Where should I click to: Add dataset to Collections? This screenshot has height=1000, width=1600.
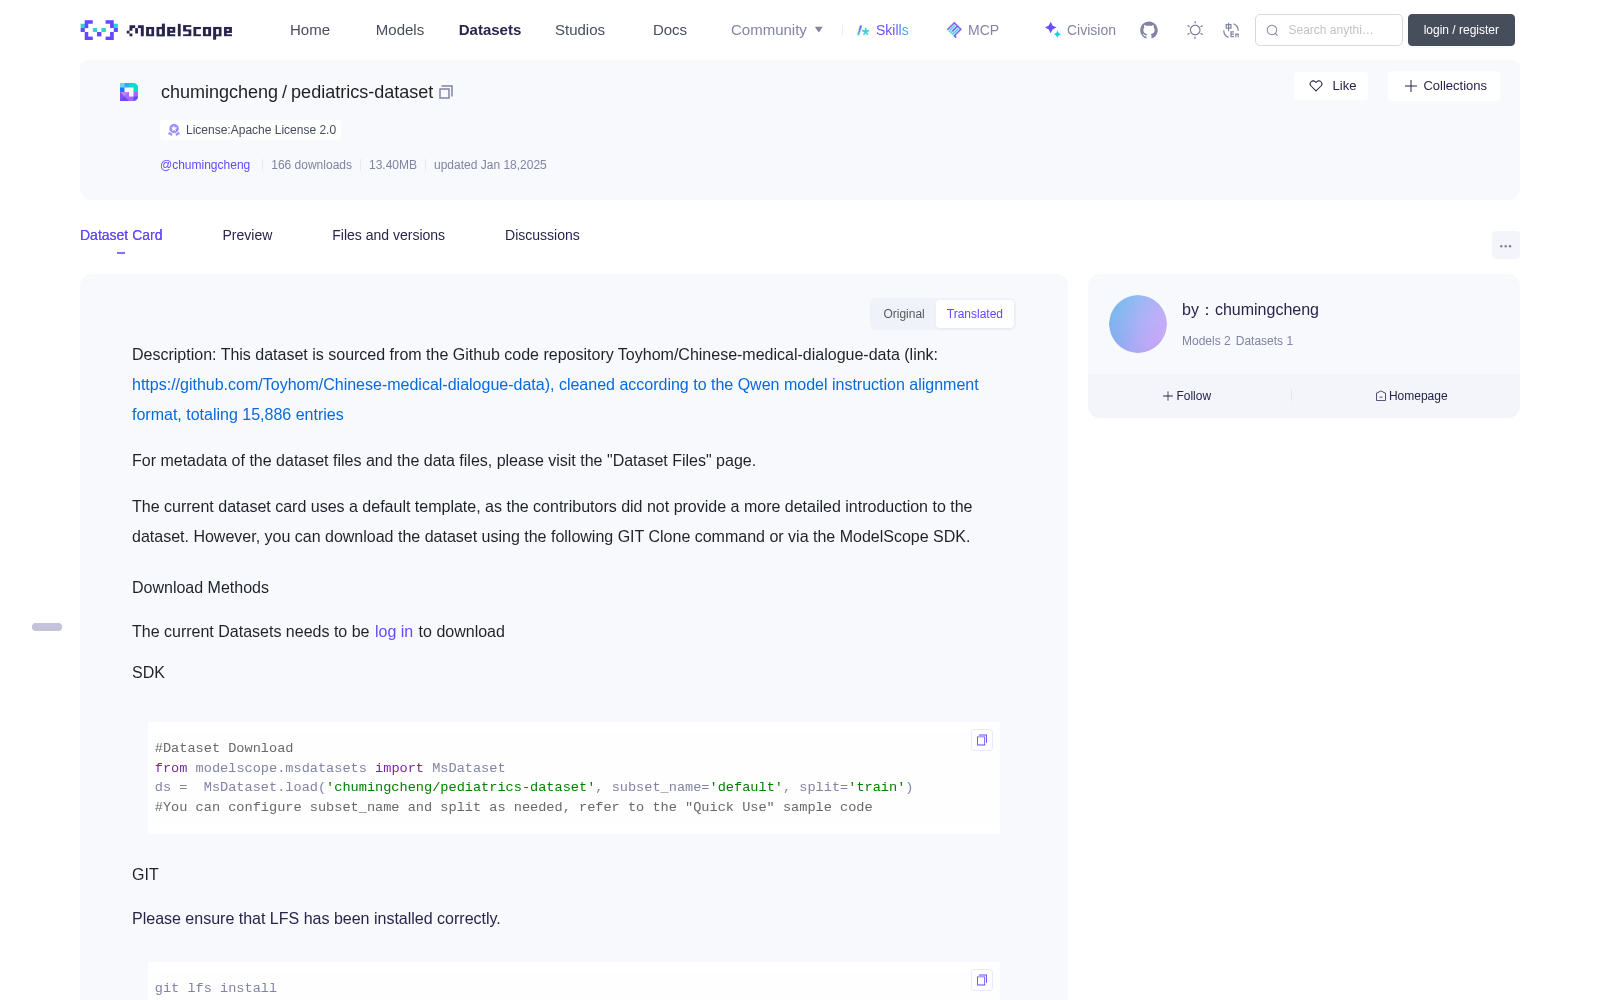coord(1444,86)
